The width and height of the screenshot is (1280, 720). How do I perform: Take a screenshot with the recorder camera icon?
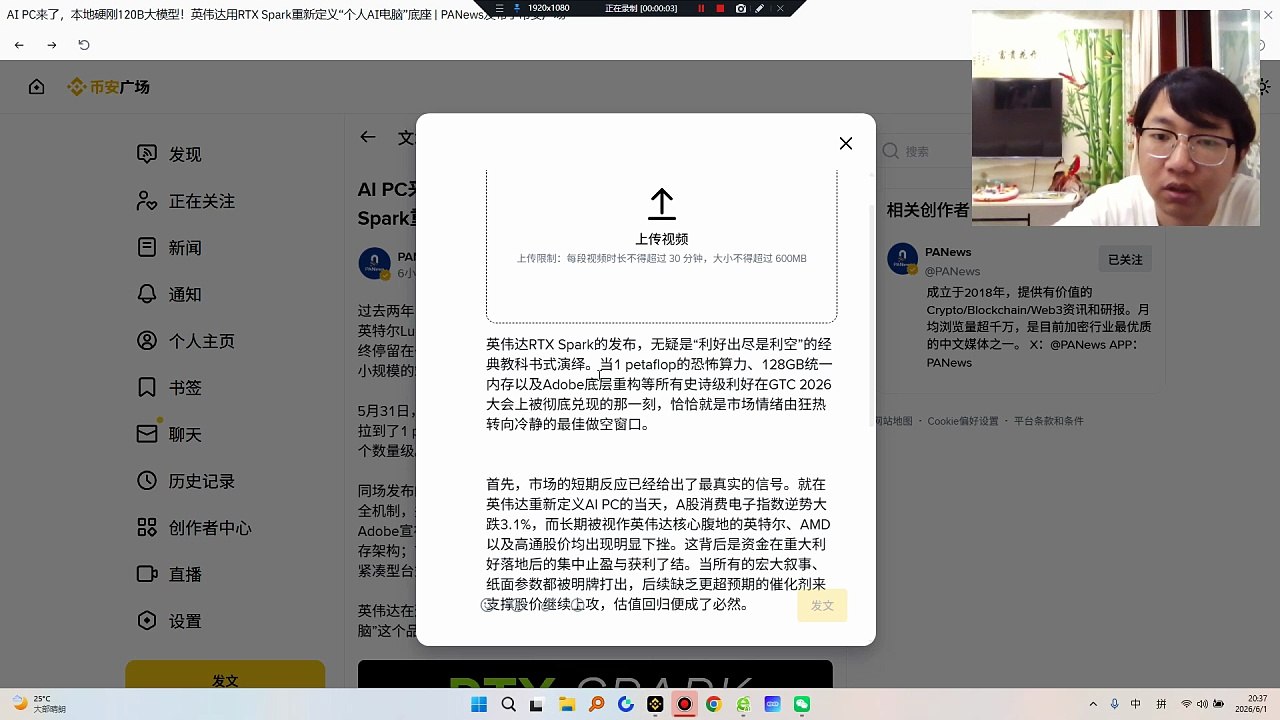[740, 8]
